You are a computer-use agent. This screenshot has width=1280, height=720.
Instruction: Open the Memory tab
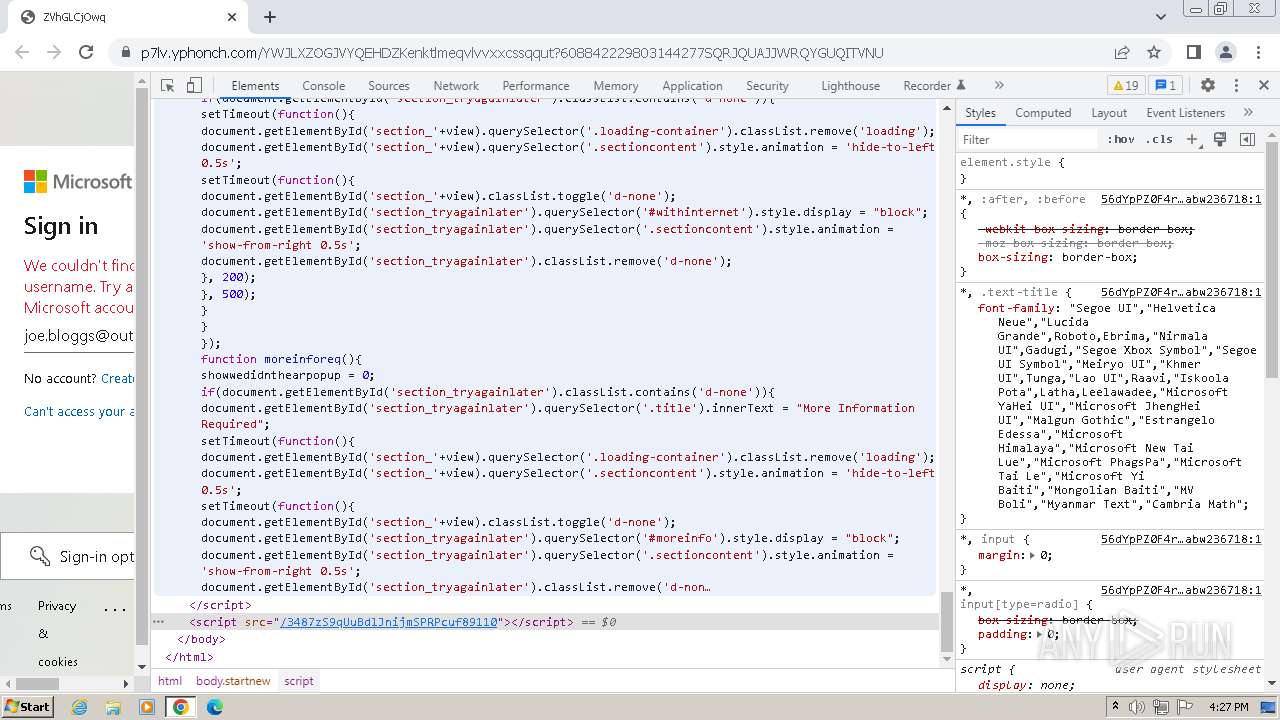pyautogui.click(x=616, y=86)
